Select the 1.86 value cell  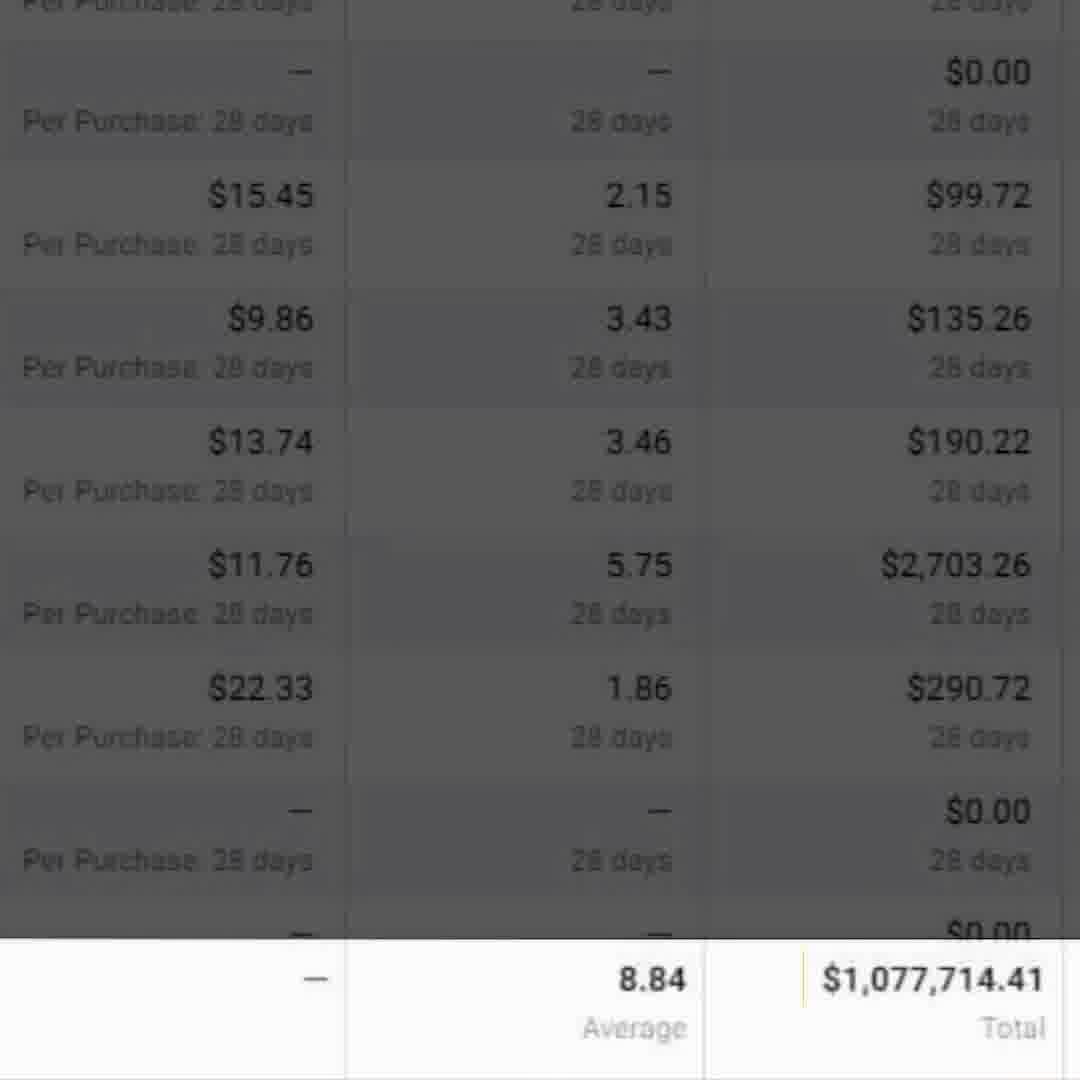(x=639, y=687)
